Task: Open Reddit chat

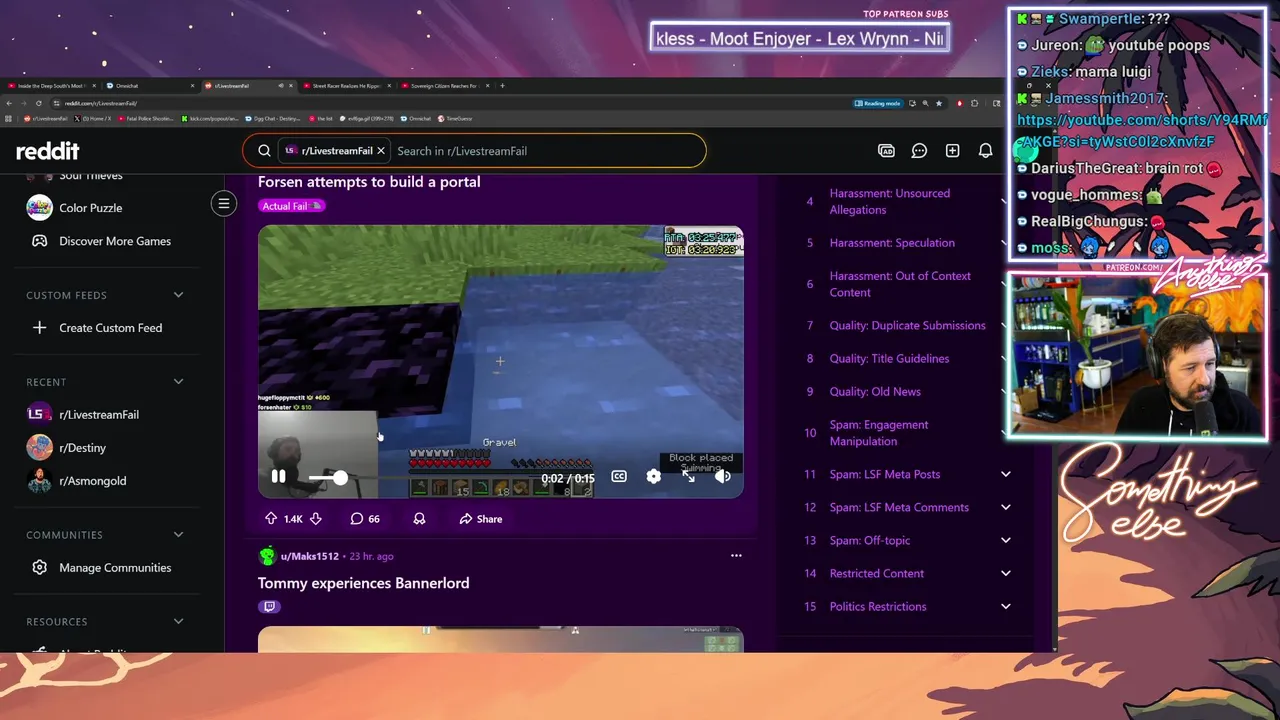Action: click(x=919, y=151)
